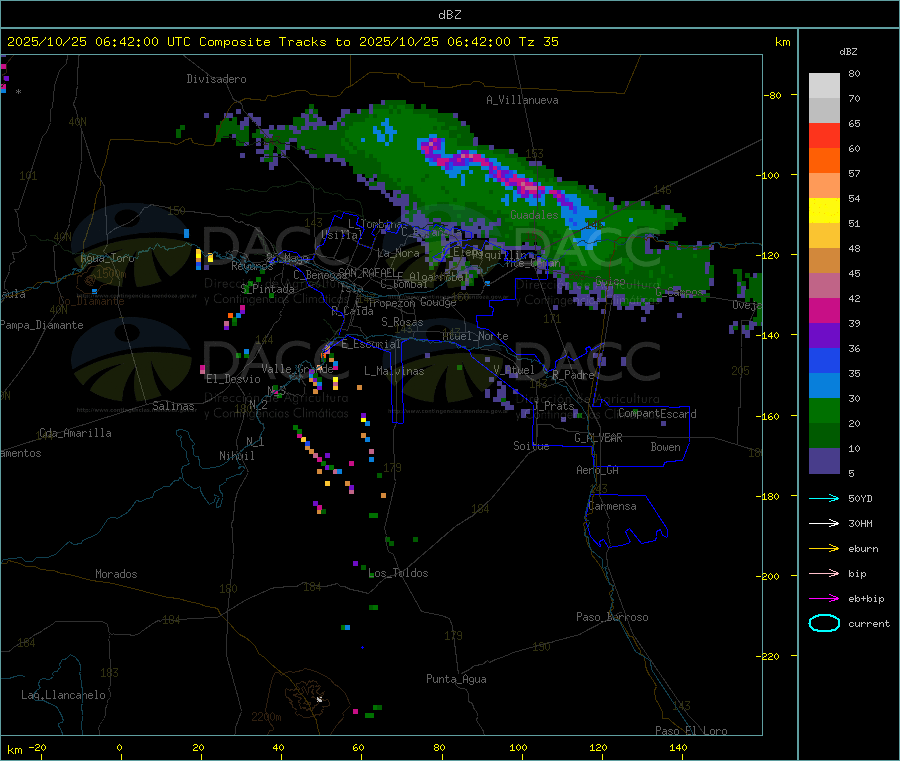Viewport: 900px width, 761px height.
Task: Click the Nihuil map label
Action: click(x=236, y=456)
